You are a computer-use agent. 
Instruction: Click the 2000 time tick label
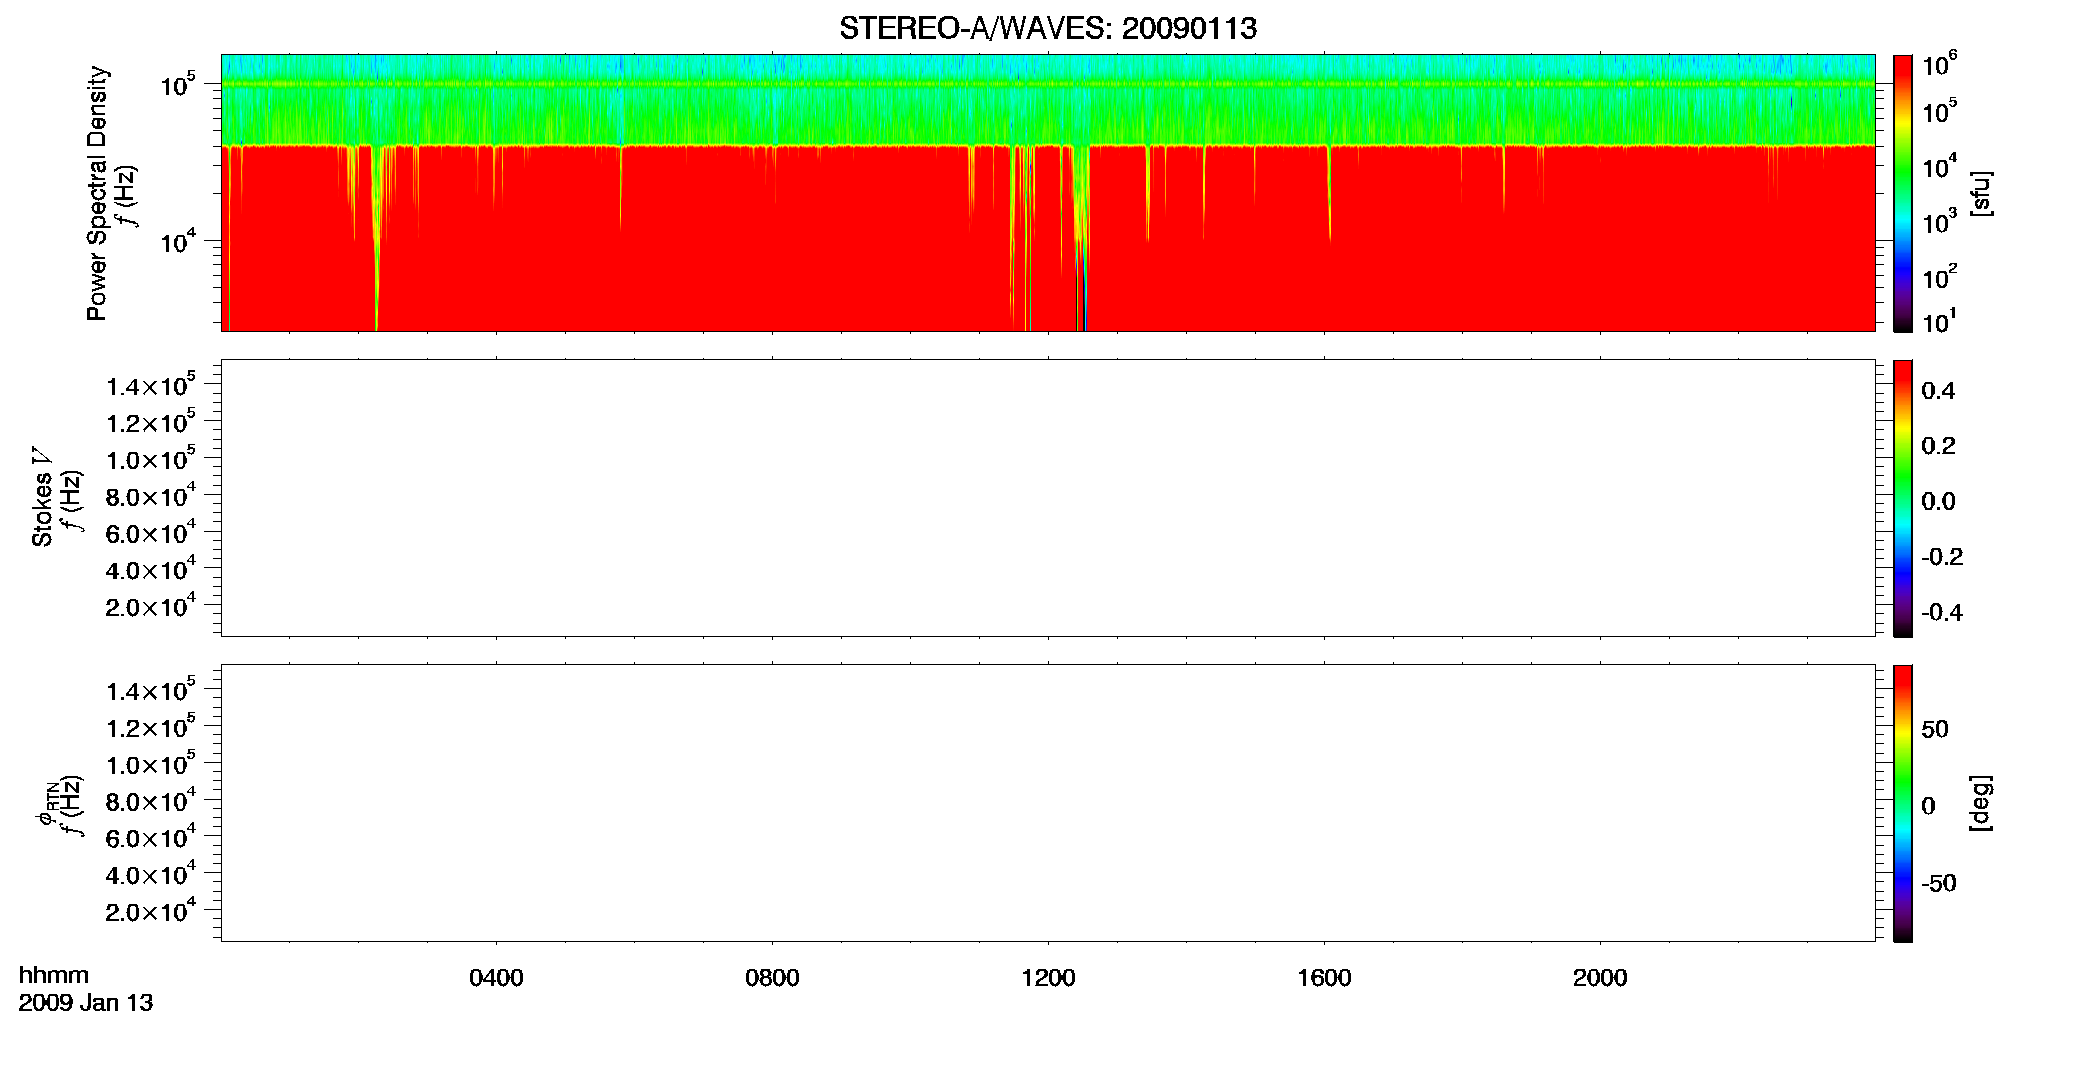[x=1600, y=978]
